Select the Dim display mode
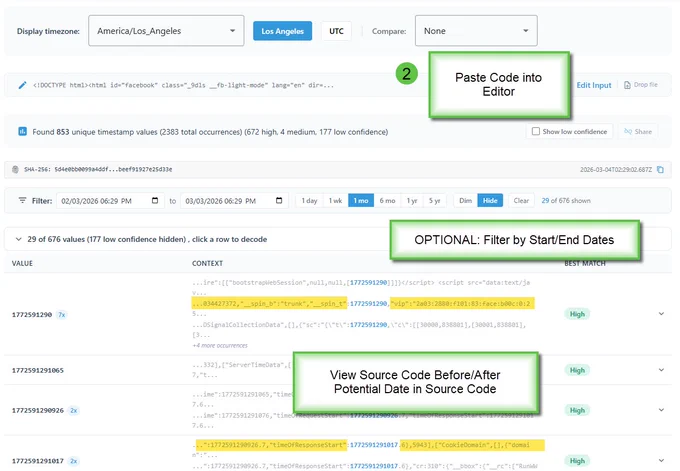Image resolution: width=680 pixels, height=471 pixels. click(465, 200)
